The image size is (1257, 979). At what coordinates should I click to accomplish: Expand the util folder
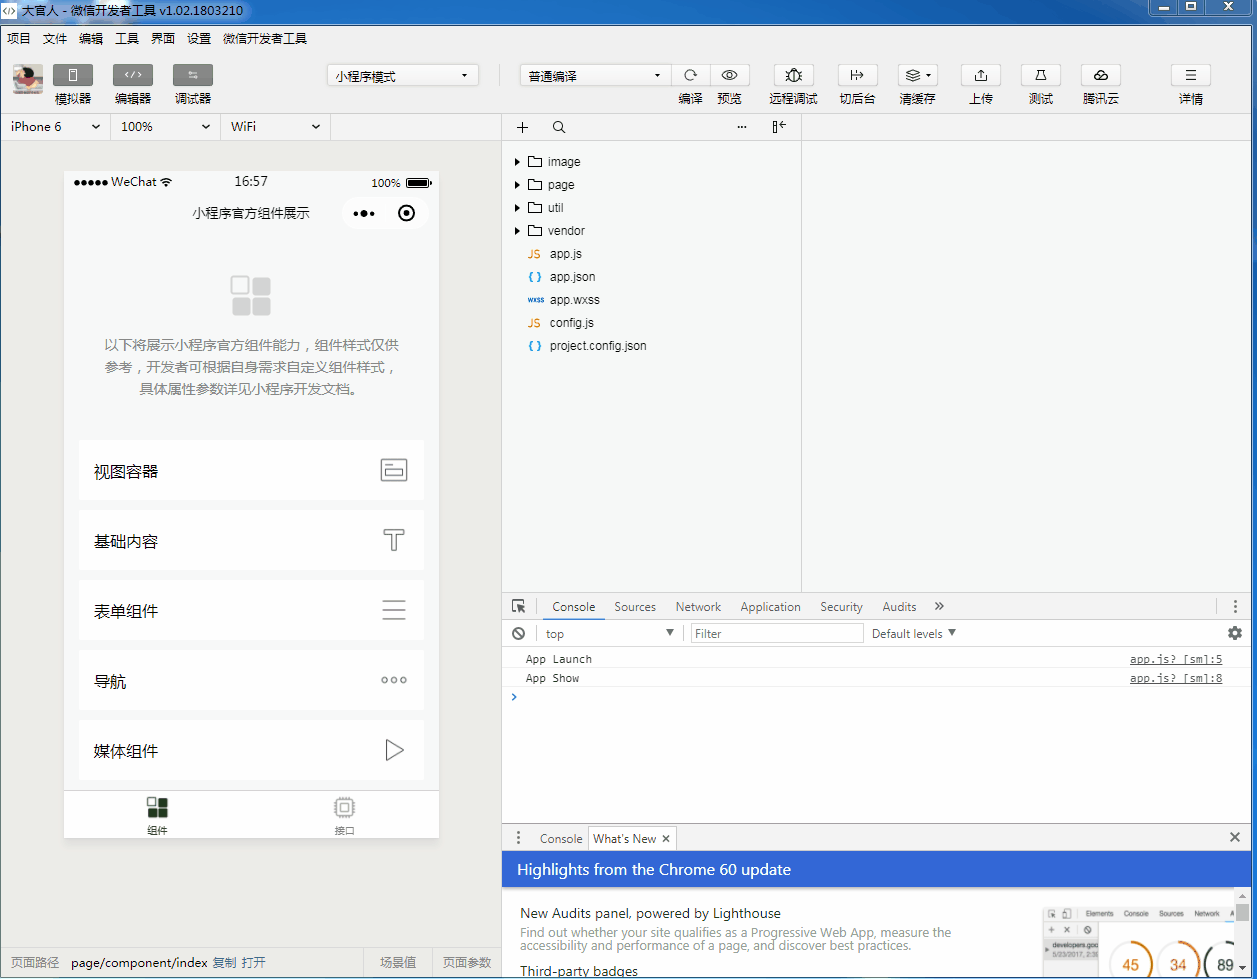tap(517, 208)
